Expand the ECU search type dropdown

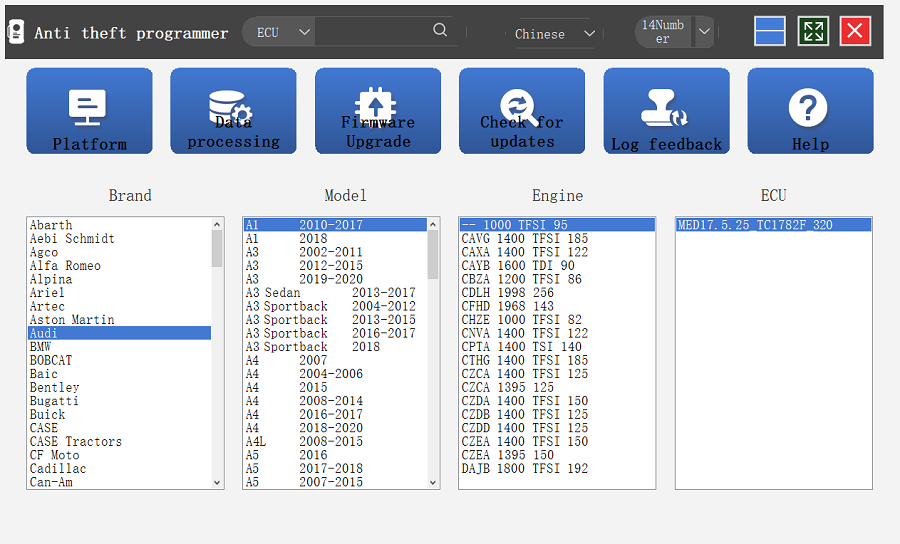pyautogui.click(x=305, y=32)
